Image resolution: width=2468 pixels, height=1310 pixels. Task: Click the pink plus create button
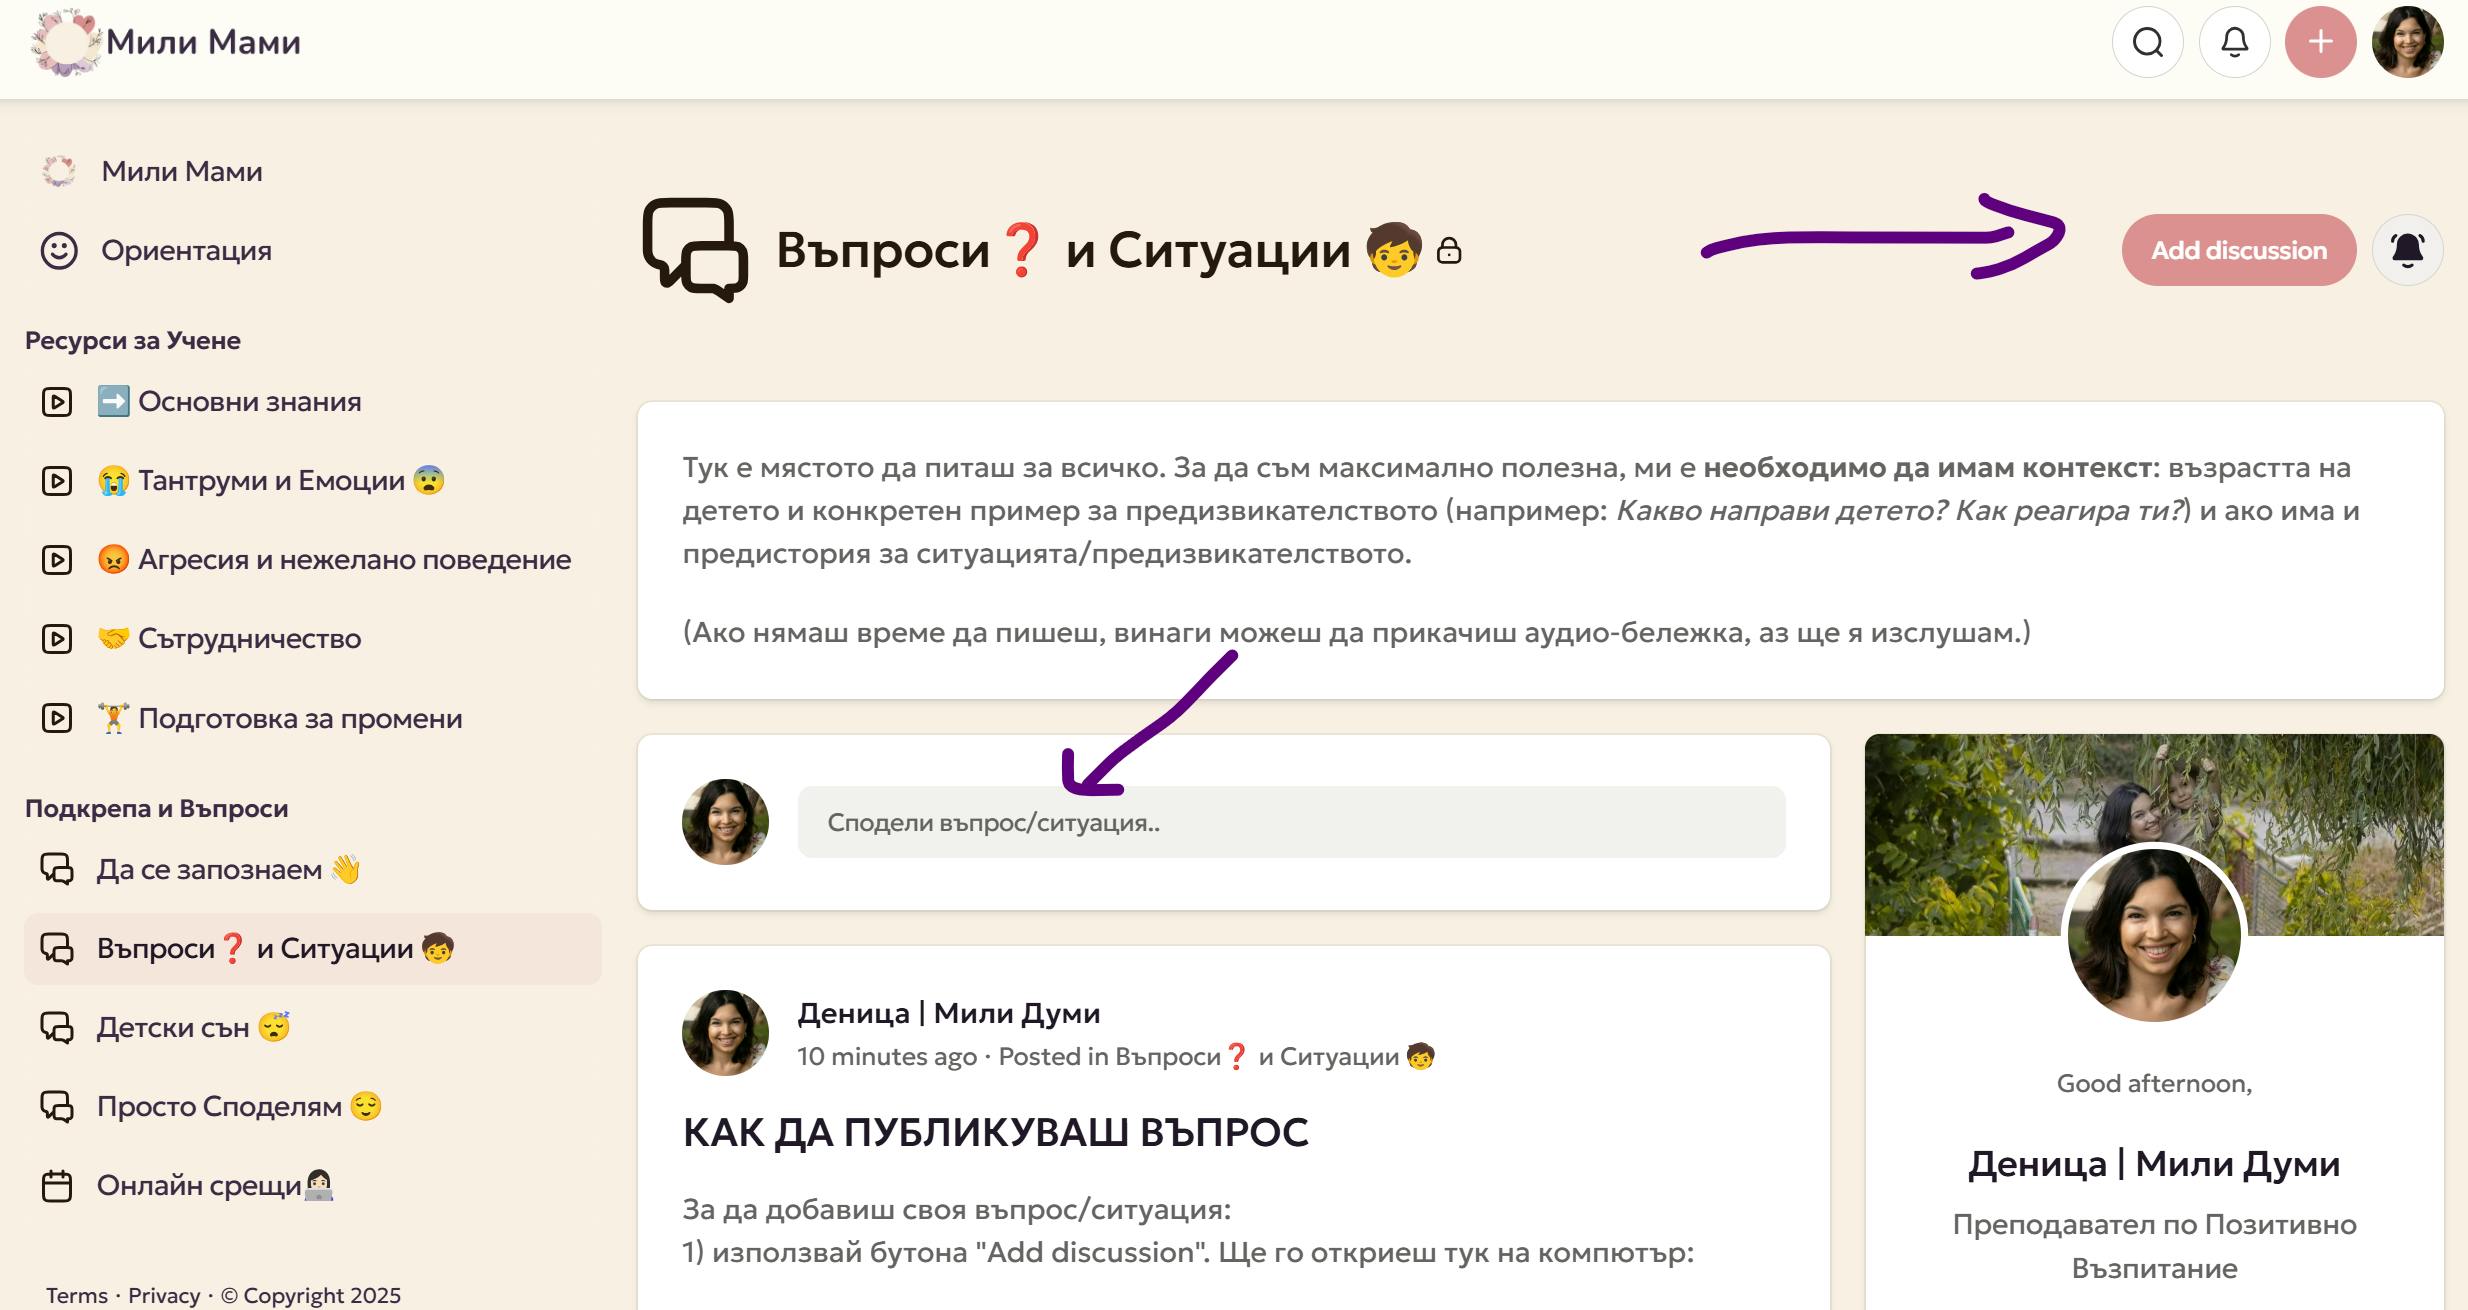click(2320, 42)
